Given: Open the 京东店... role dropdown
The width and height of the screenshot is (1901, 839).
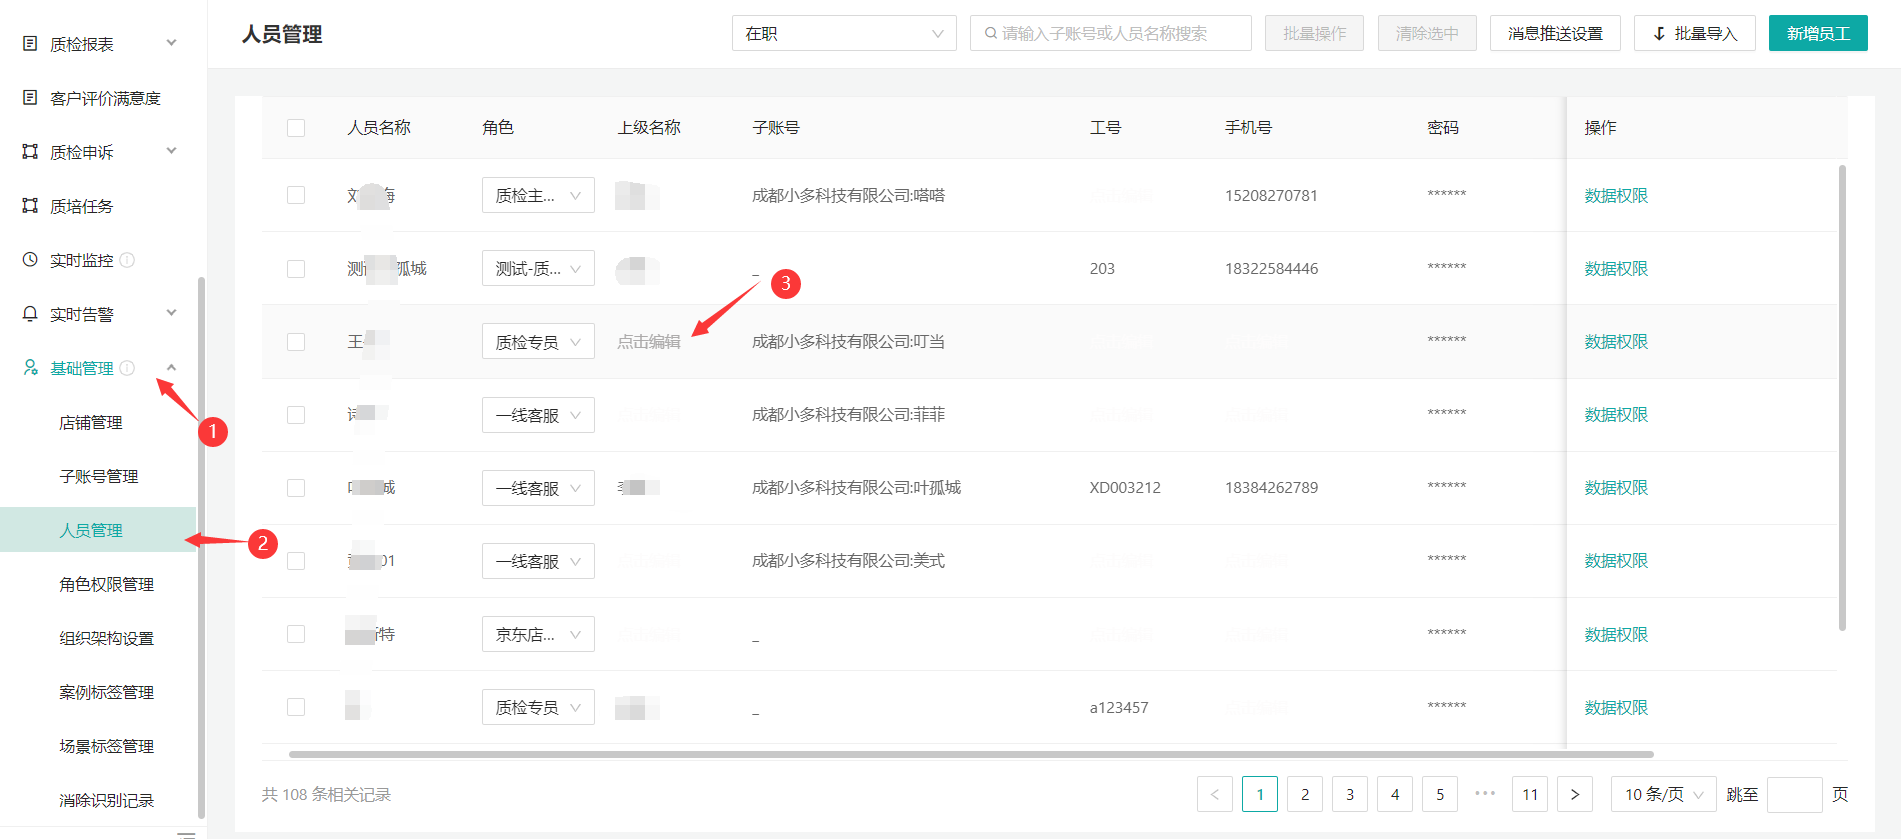Looking at the screenshot, I should (538, 634).
